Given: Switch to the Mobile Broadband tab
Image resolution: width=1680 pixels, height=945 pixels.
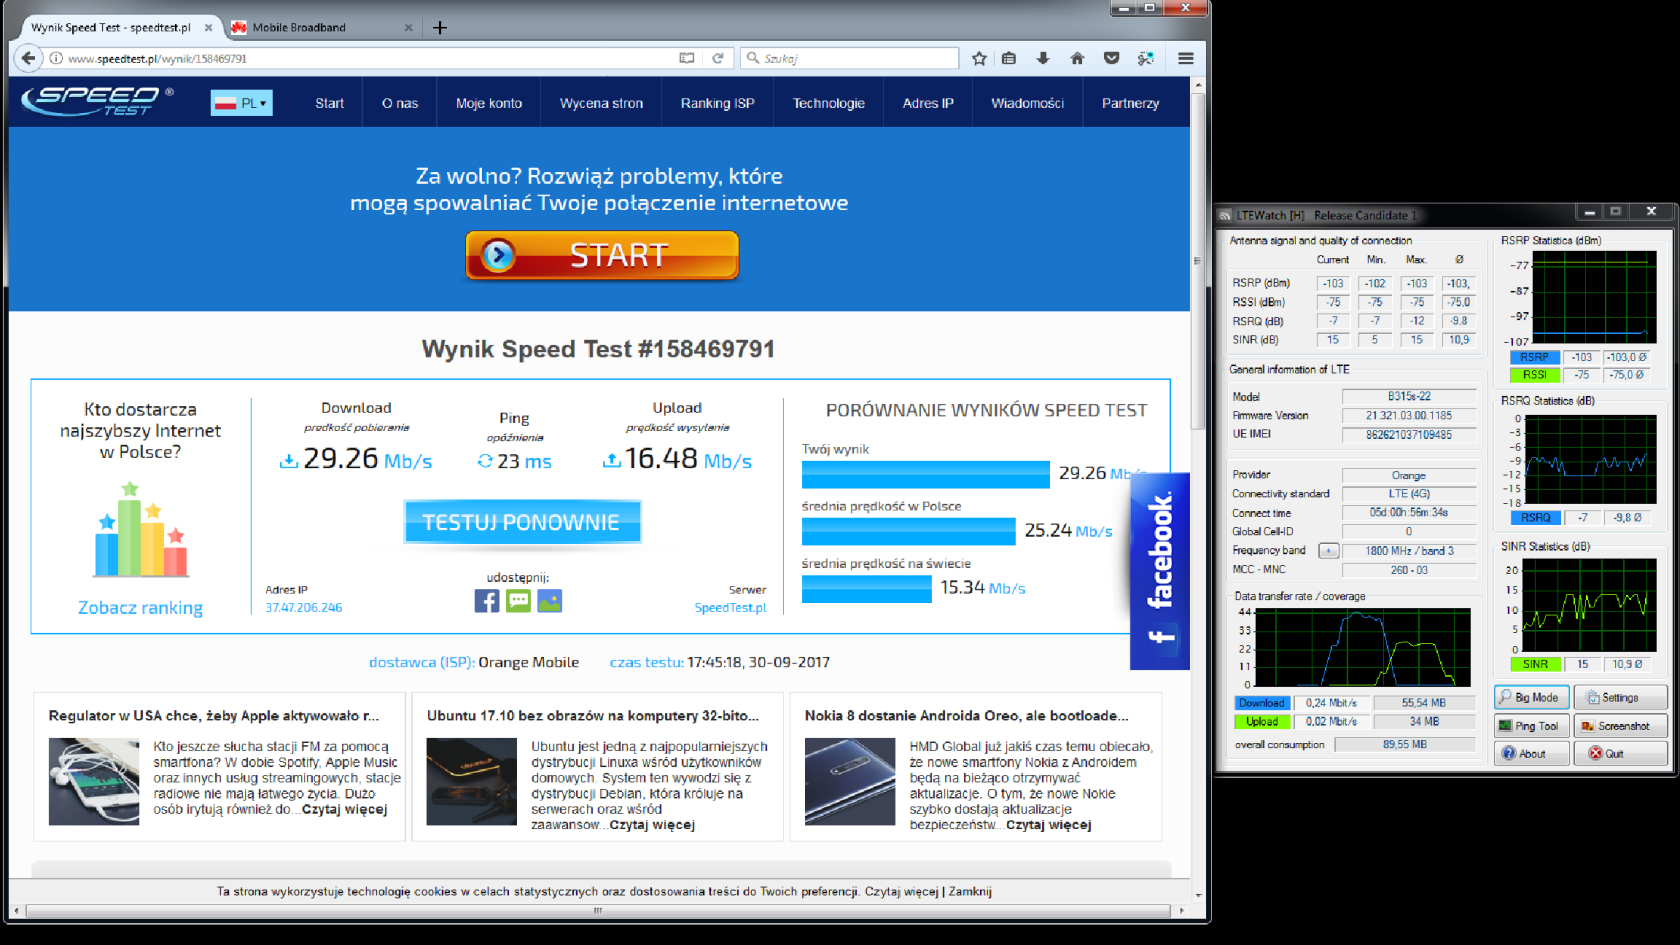Looking at the screenshot, I should [320, 27].
